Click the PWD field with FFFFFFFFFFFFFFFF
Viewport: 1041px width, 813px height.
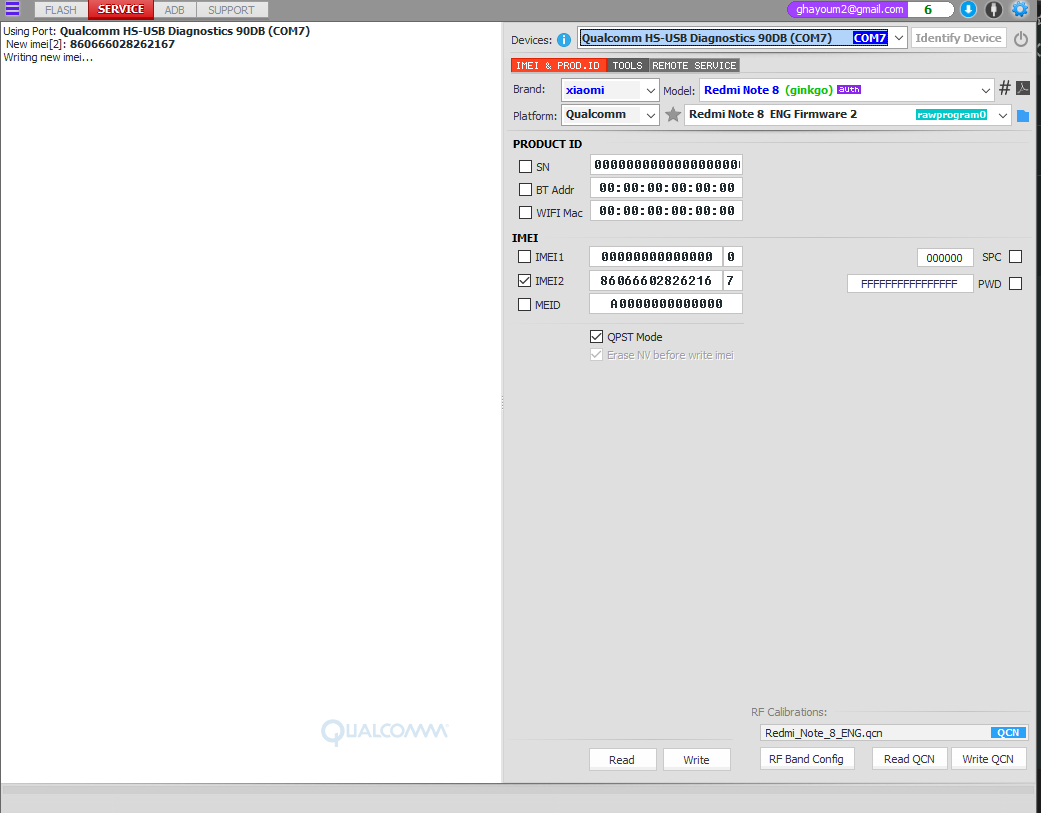click(910, 284)
